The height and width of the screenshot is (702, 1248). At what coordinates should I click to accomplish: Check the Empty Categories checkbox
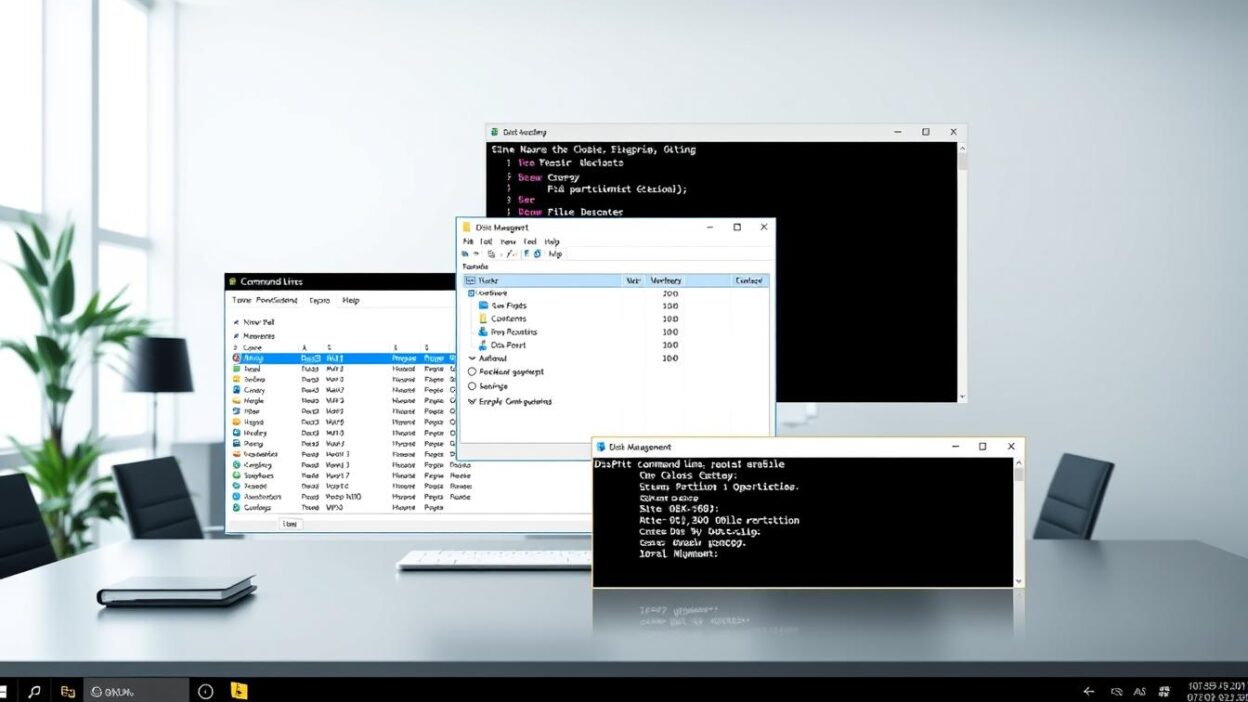[x=472, y=401]
